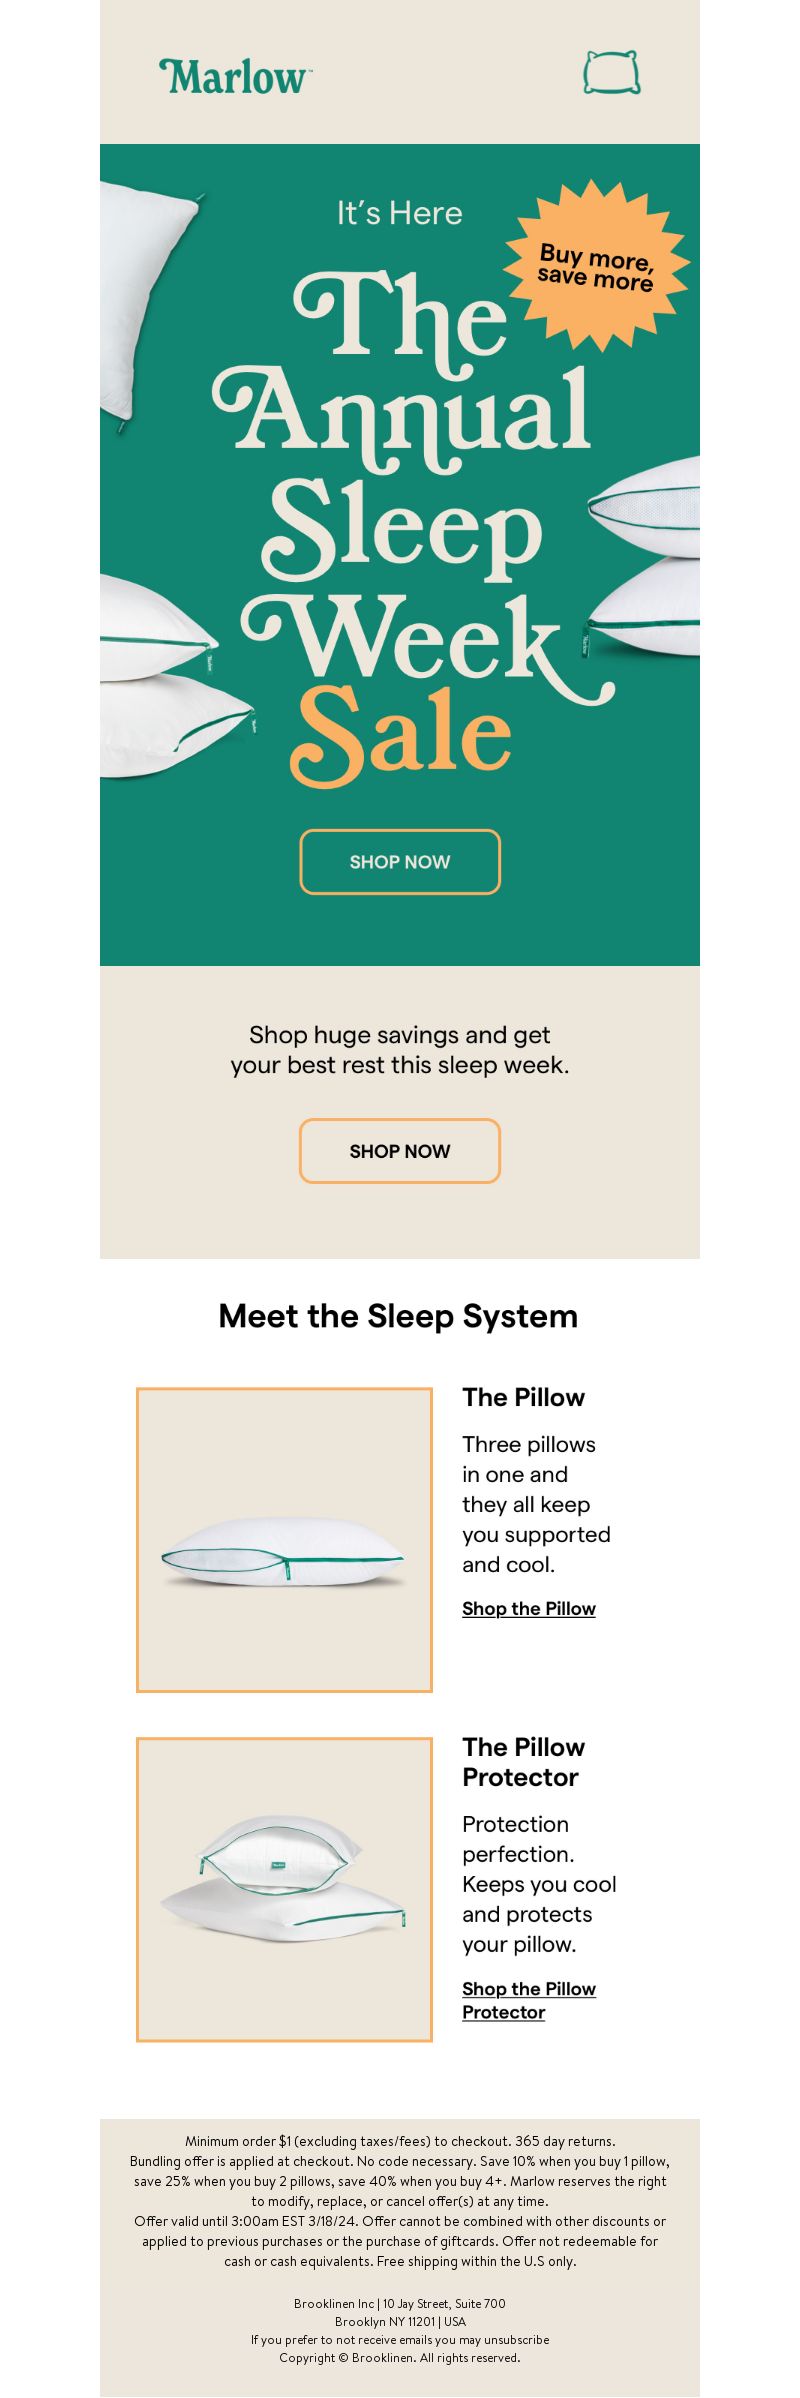Click the "The Pillow Protector" product heading
The image size is (800, 2398).
pos(523,1762)
